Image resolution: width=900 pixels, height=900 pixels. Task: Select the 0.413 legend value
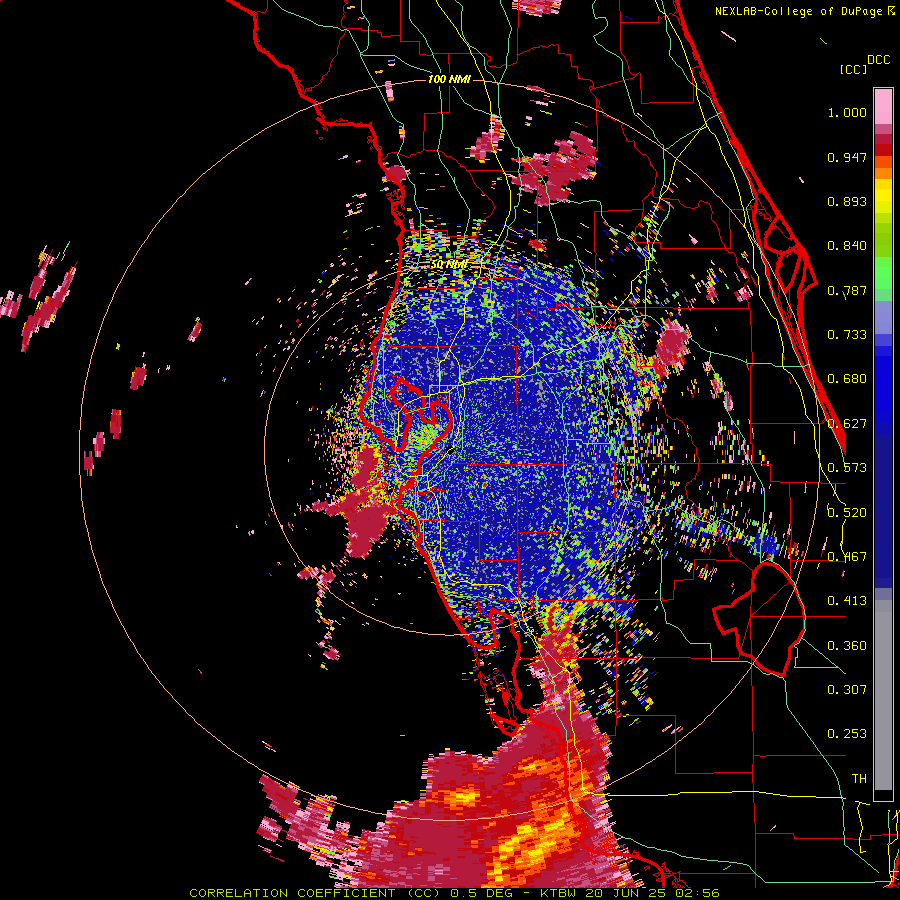(x=847, y=601)
